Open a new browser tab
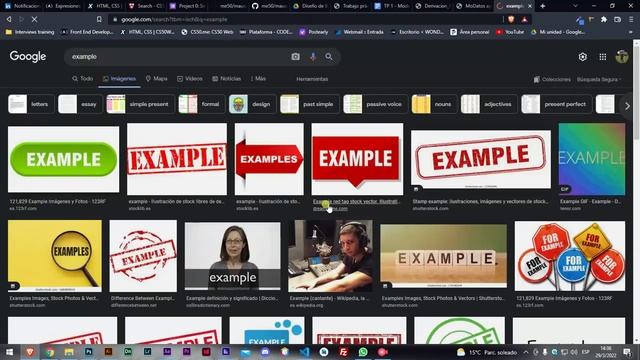The height and width of the screenshot is (360, 640). coord(542,6)
